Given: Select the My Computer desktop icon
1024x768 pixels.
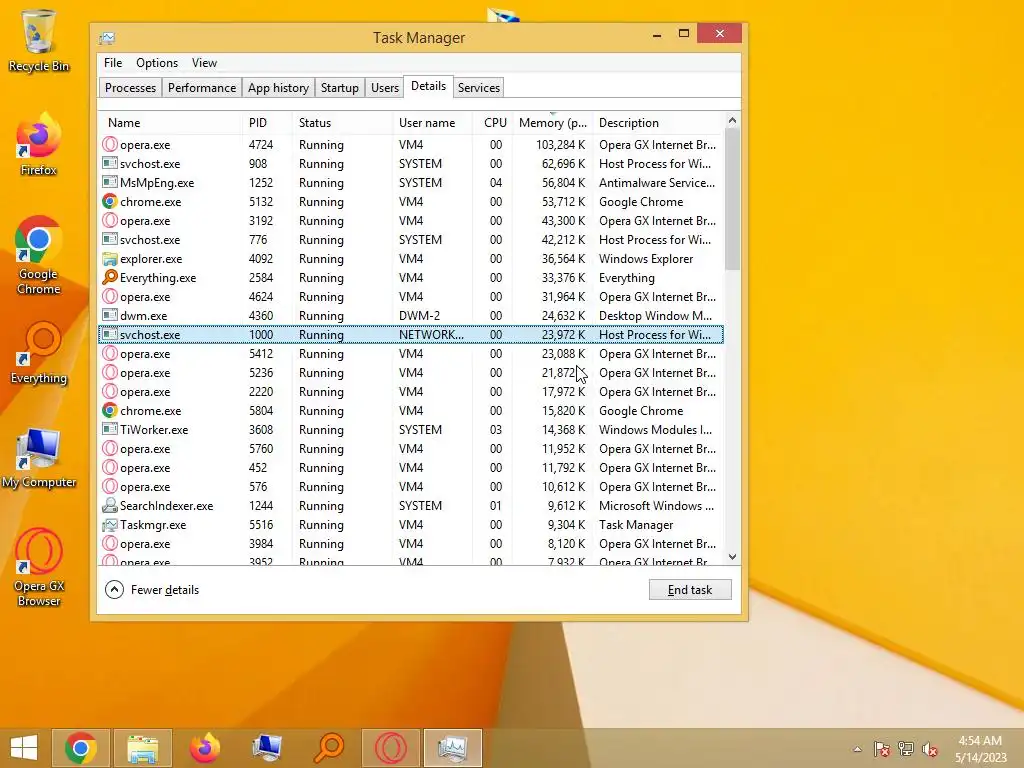Looking at the screenshot, I should (x=39, y=457).
